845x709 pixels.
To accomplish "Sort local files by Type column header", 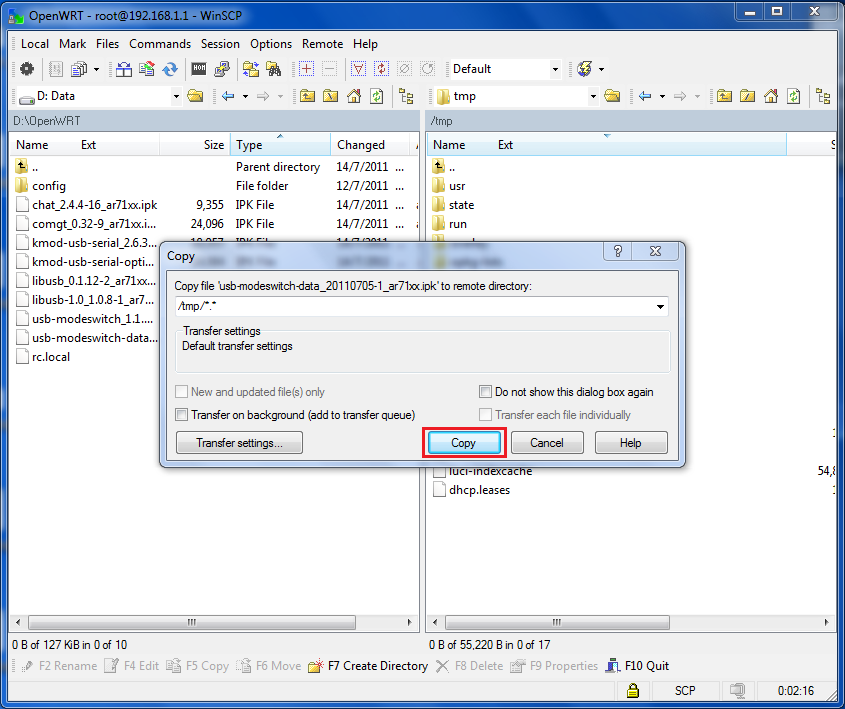I will 280,144.
